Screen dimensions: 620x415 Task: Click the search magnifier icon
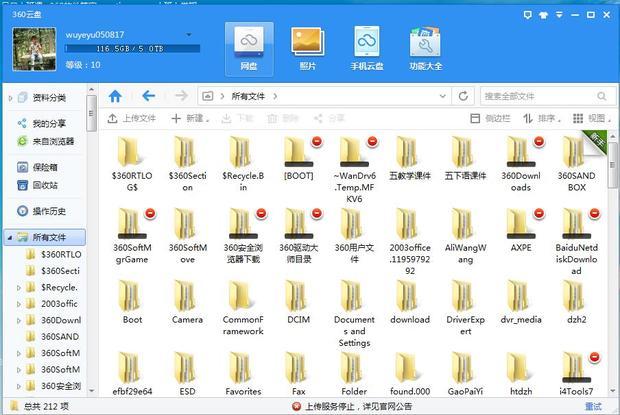602,96
